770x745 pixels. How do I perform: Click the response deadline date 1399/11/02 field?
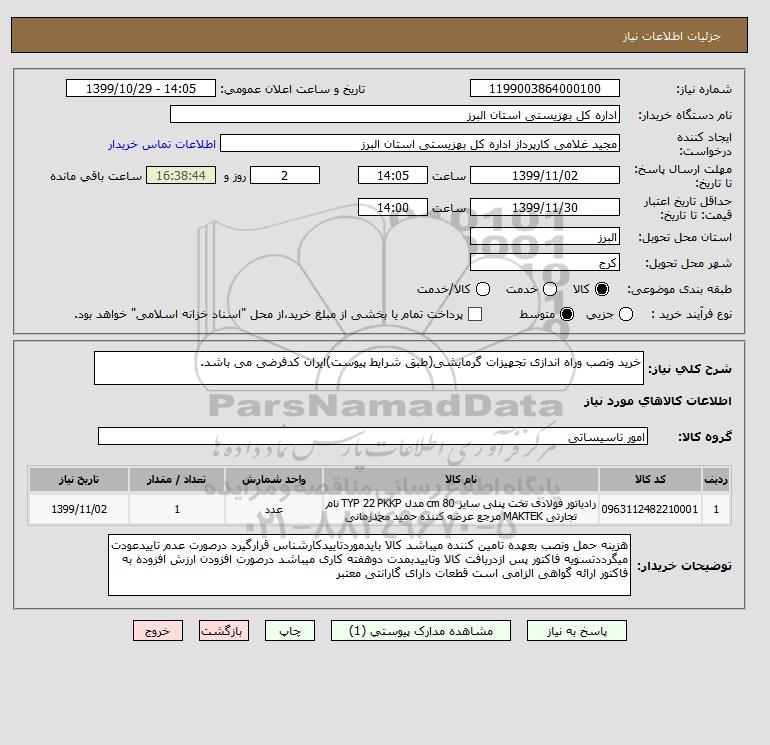pos(545,175)
